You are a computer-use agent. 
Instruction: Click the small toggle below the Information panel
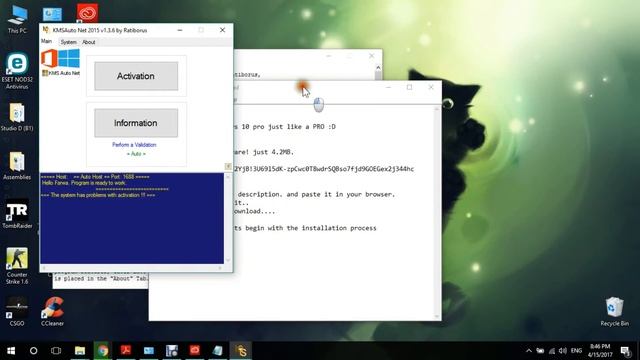click(228, 166)
